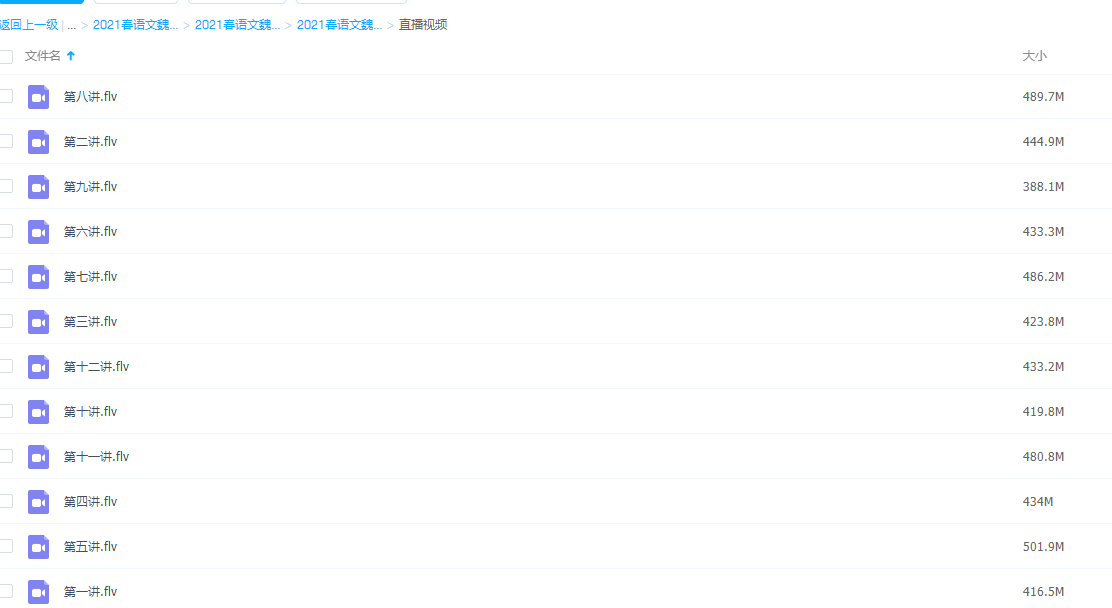The width and height of the screenshot is (1112, 608).
Task: Click the video icon next to 第十二讲.flv
Action: 38,367
